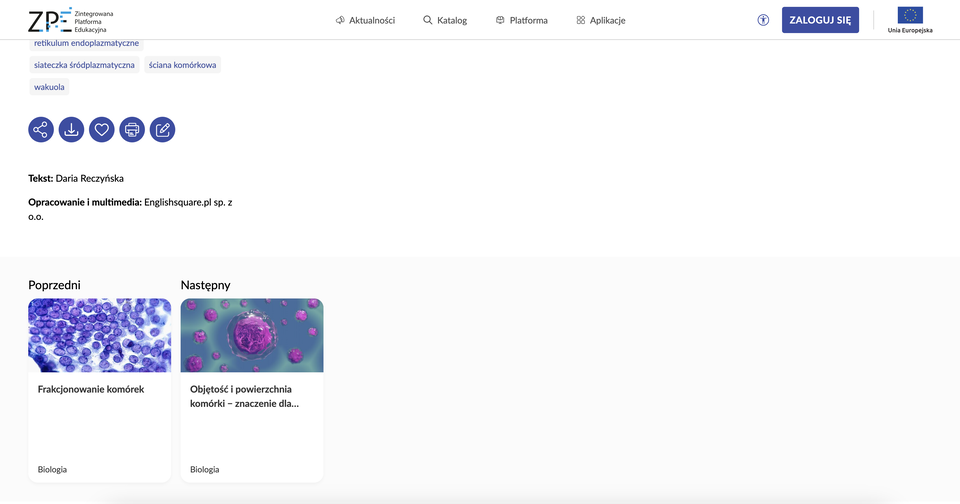This screenshot has width=960, height=504.
Task: Open the Platforma menu item
Action: point(521,20)
